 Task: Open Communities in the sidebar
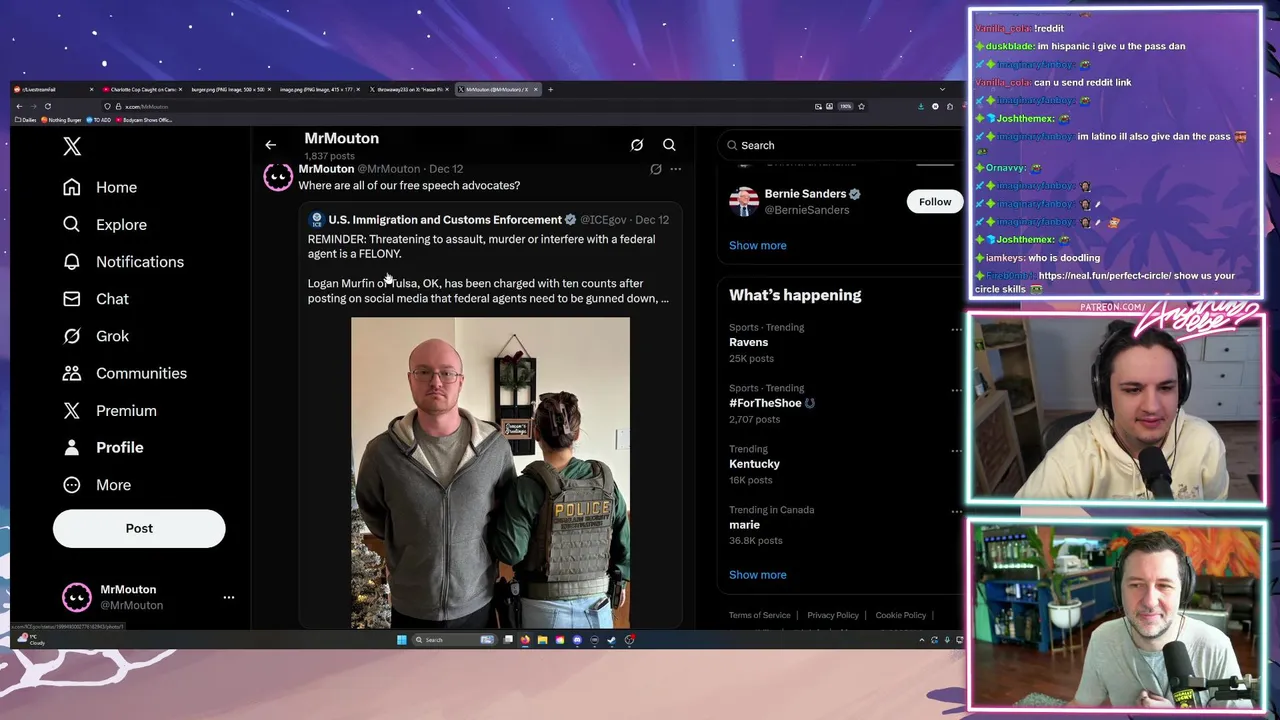pos(124,373)
